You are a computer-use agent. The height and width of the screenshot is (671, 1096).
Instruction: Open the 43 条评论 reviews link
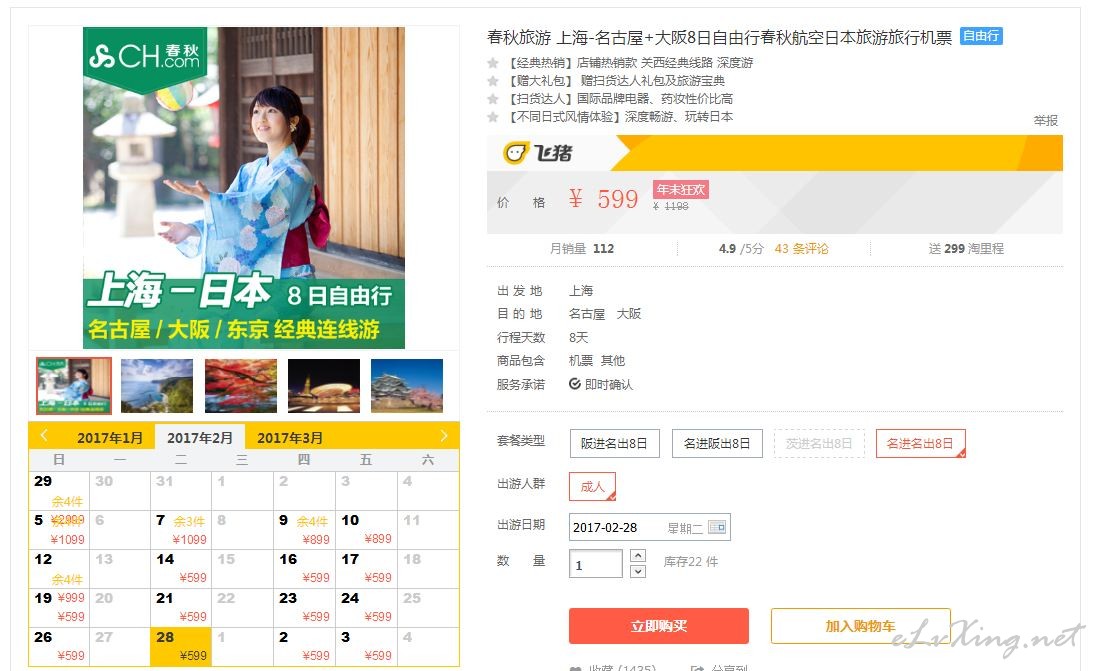pyautogui.click(x=801, y=248)
